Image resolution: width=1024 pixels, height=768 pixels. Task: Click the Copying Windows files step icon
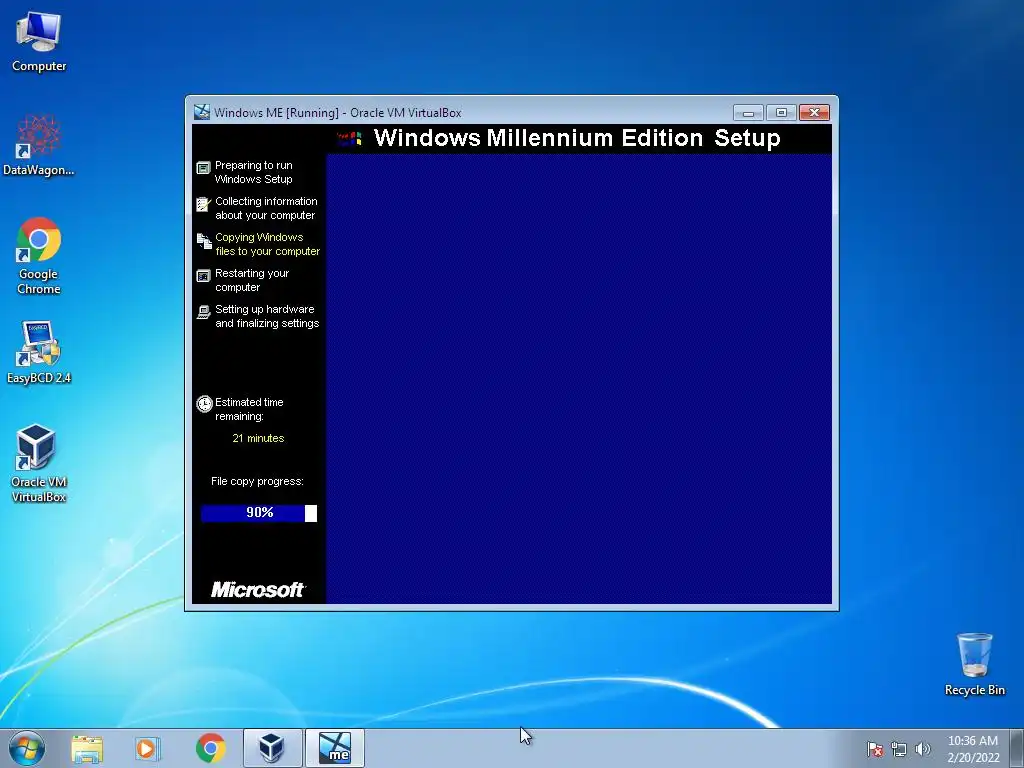(204, 241)
